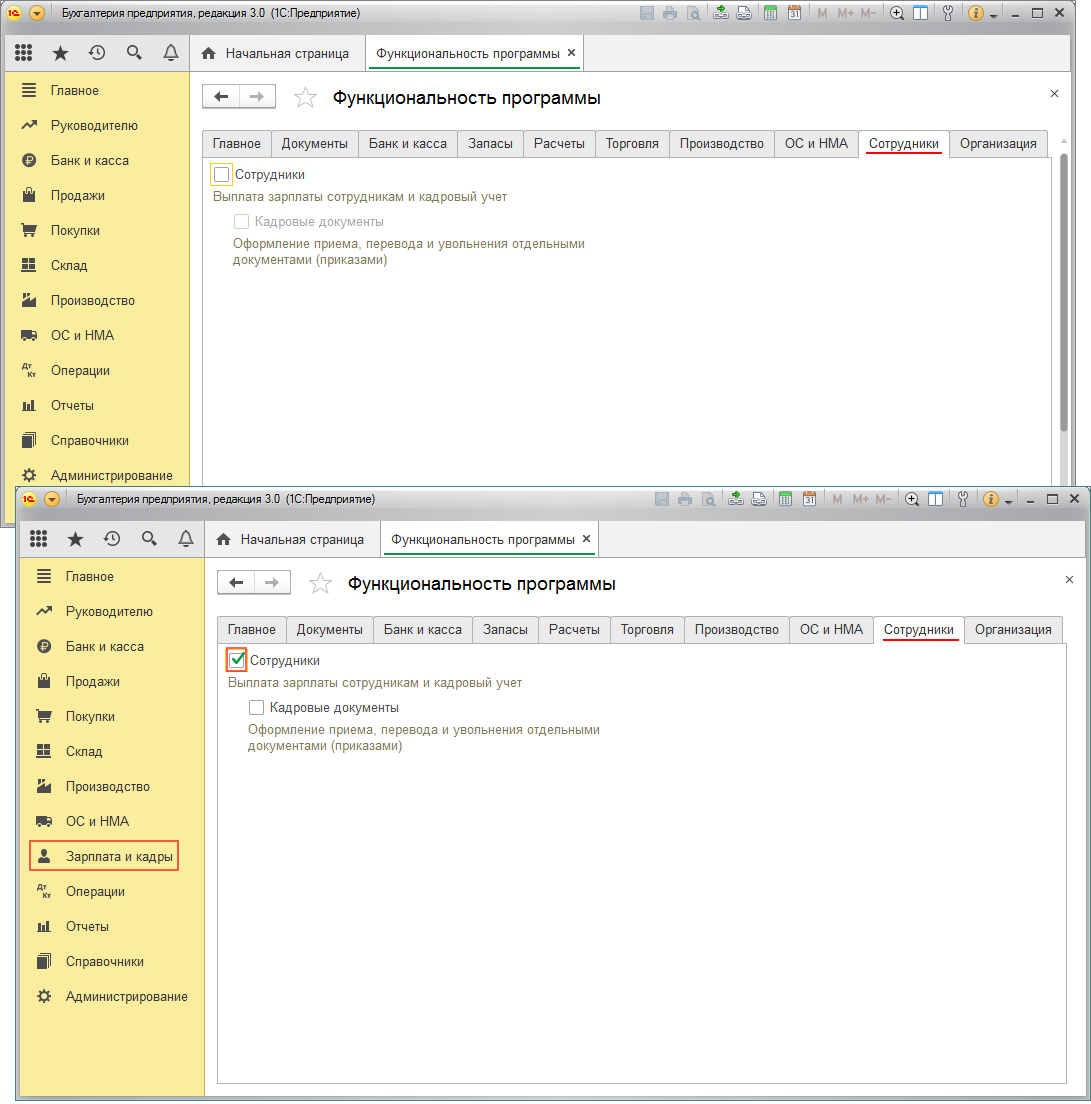Open Склад section in front window sidebar

(x=84, y=751)
